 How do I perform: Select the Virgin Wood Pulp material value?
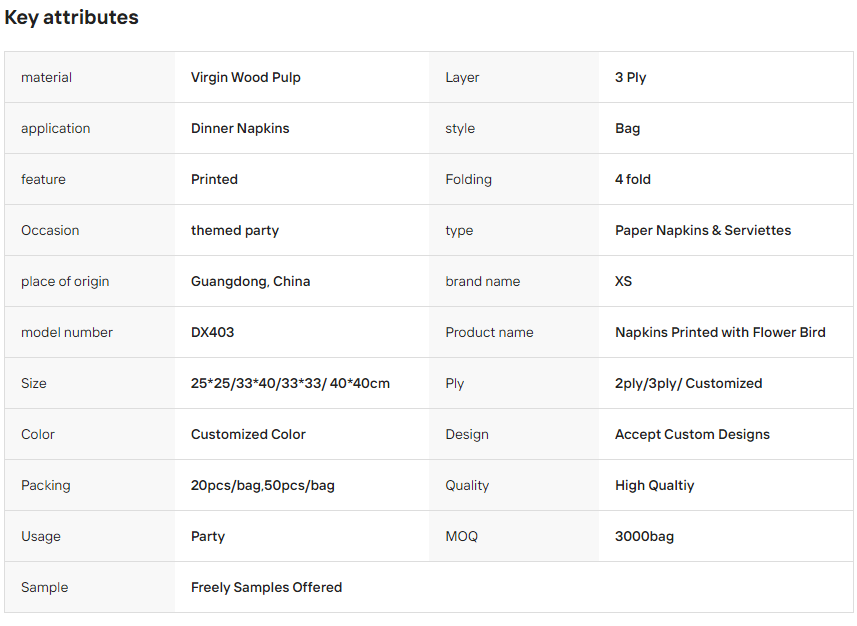click(245, 78)
